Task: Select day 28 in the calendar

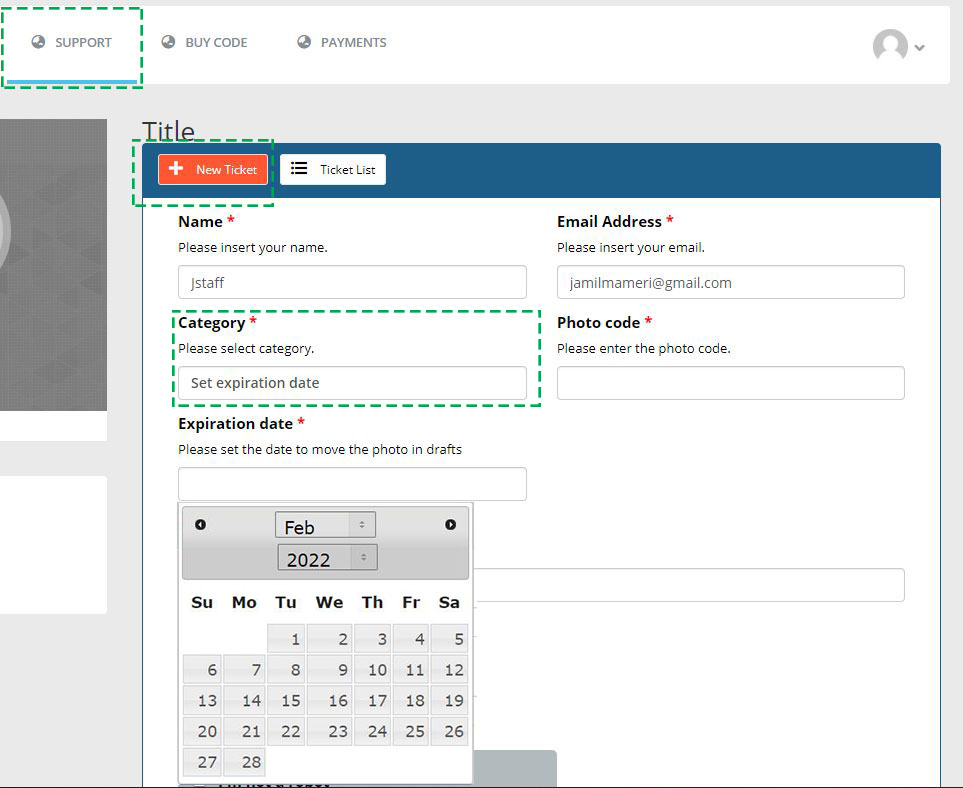Action: coord(244,762)
